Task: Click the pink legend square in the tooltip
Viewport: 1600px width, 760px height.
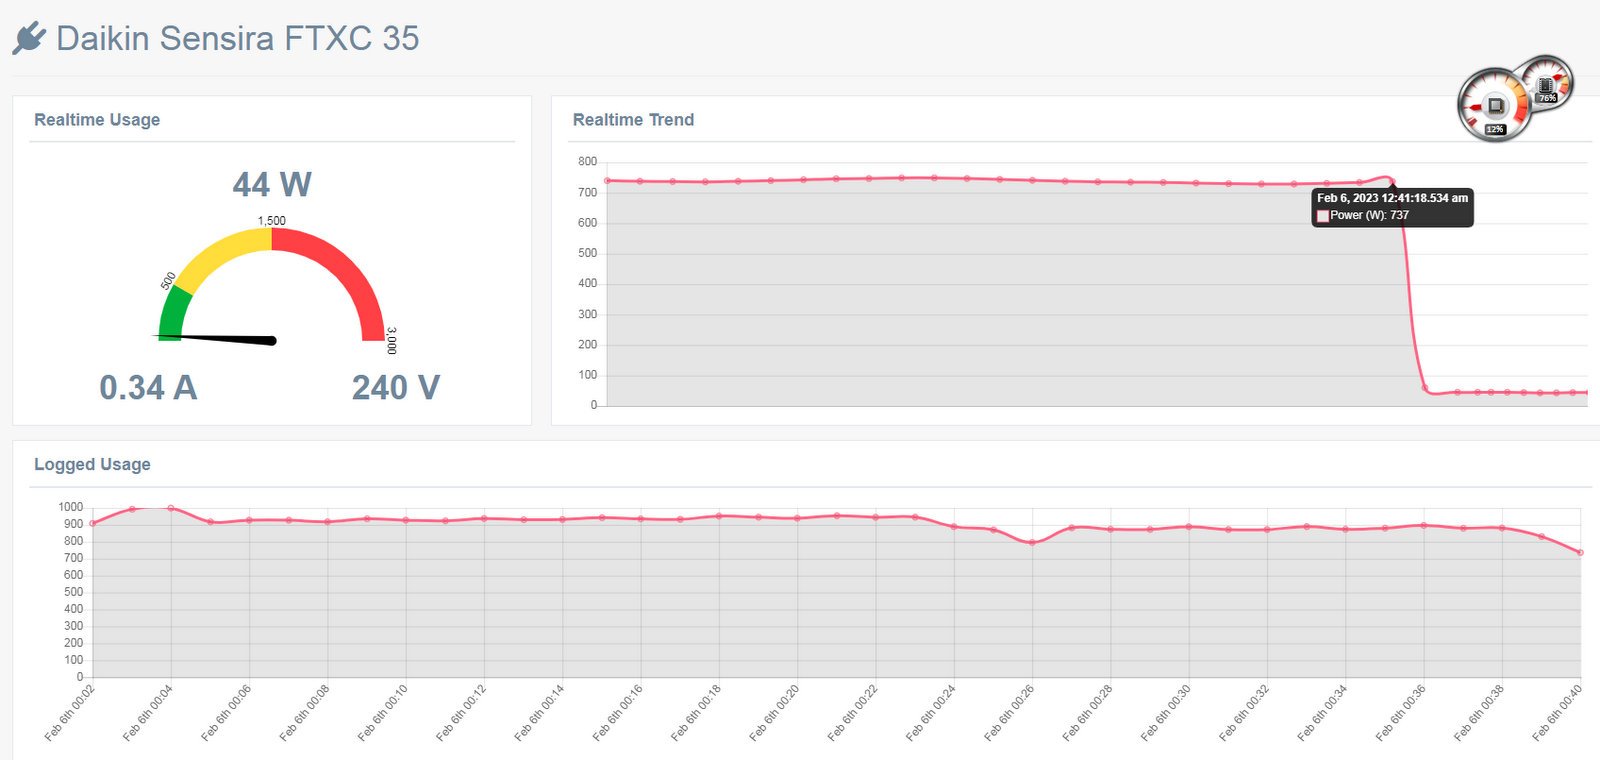Action: pos(1323,216)
